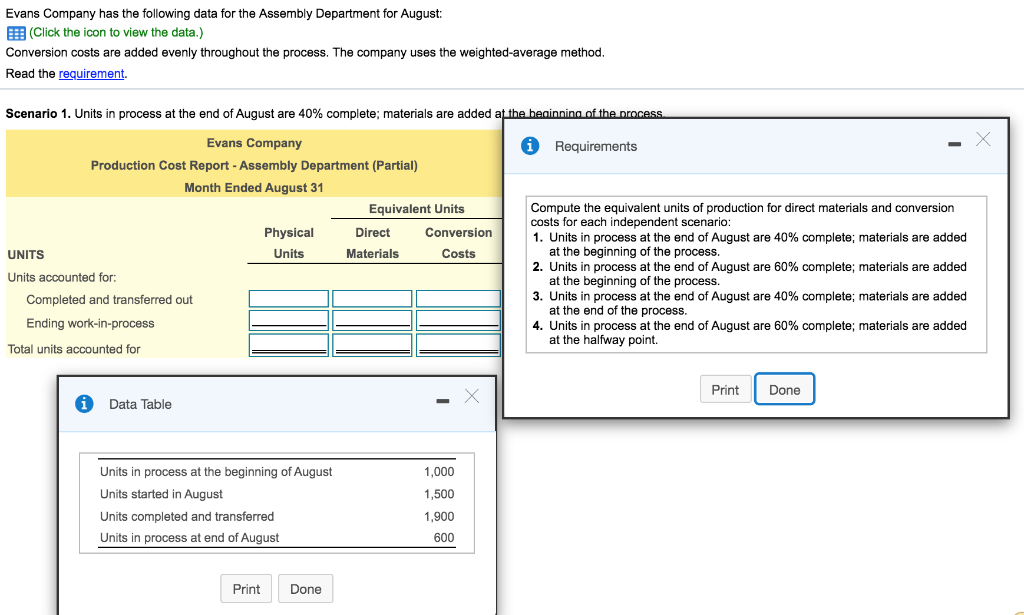
Task: Select Physical Units field for Completed and transferred out
Action: coord(289,298)
